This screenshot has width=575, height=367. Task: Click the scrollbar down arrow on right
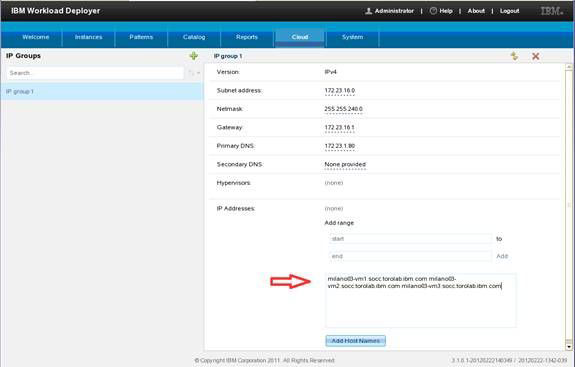coord(569,346)
